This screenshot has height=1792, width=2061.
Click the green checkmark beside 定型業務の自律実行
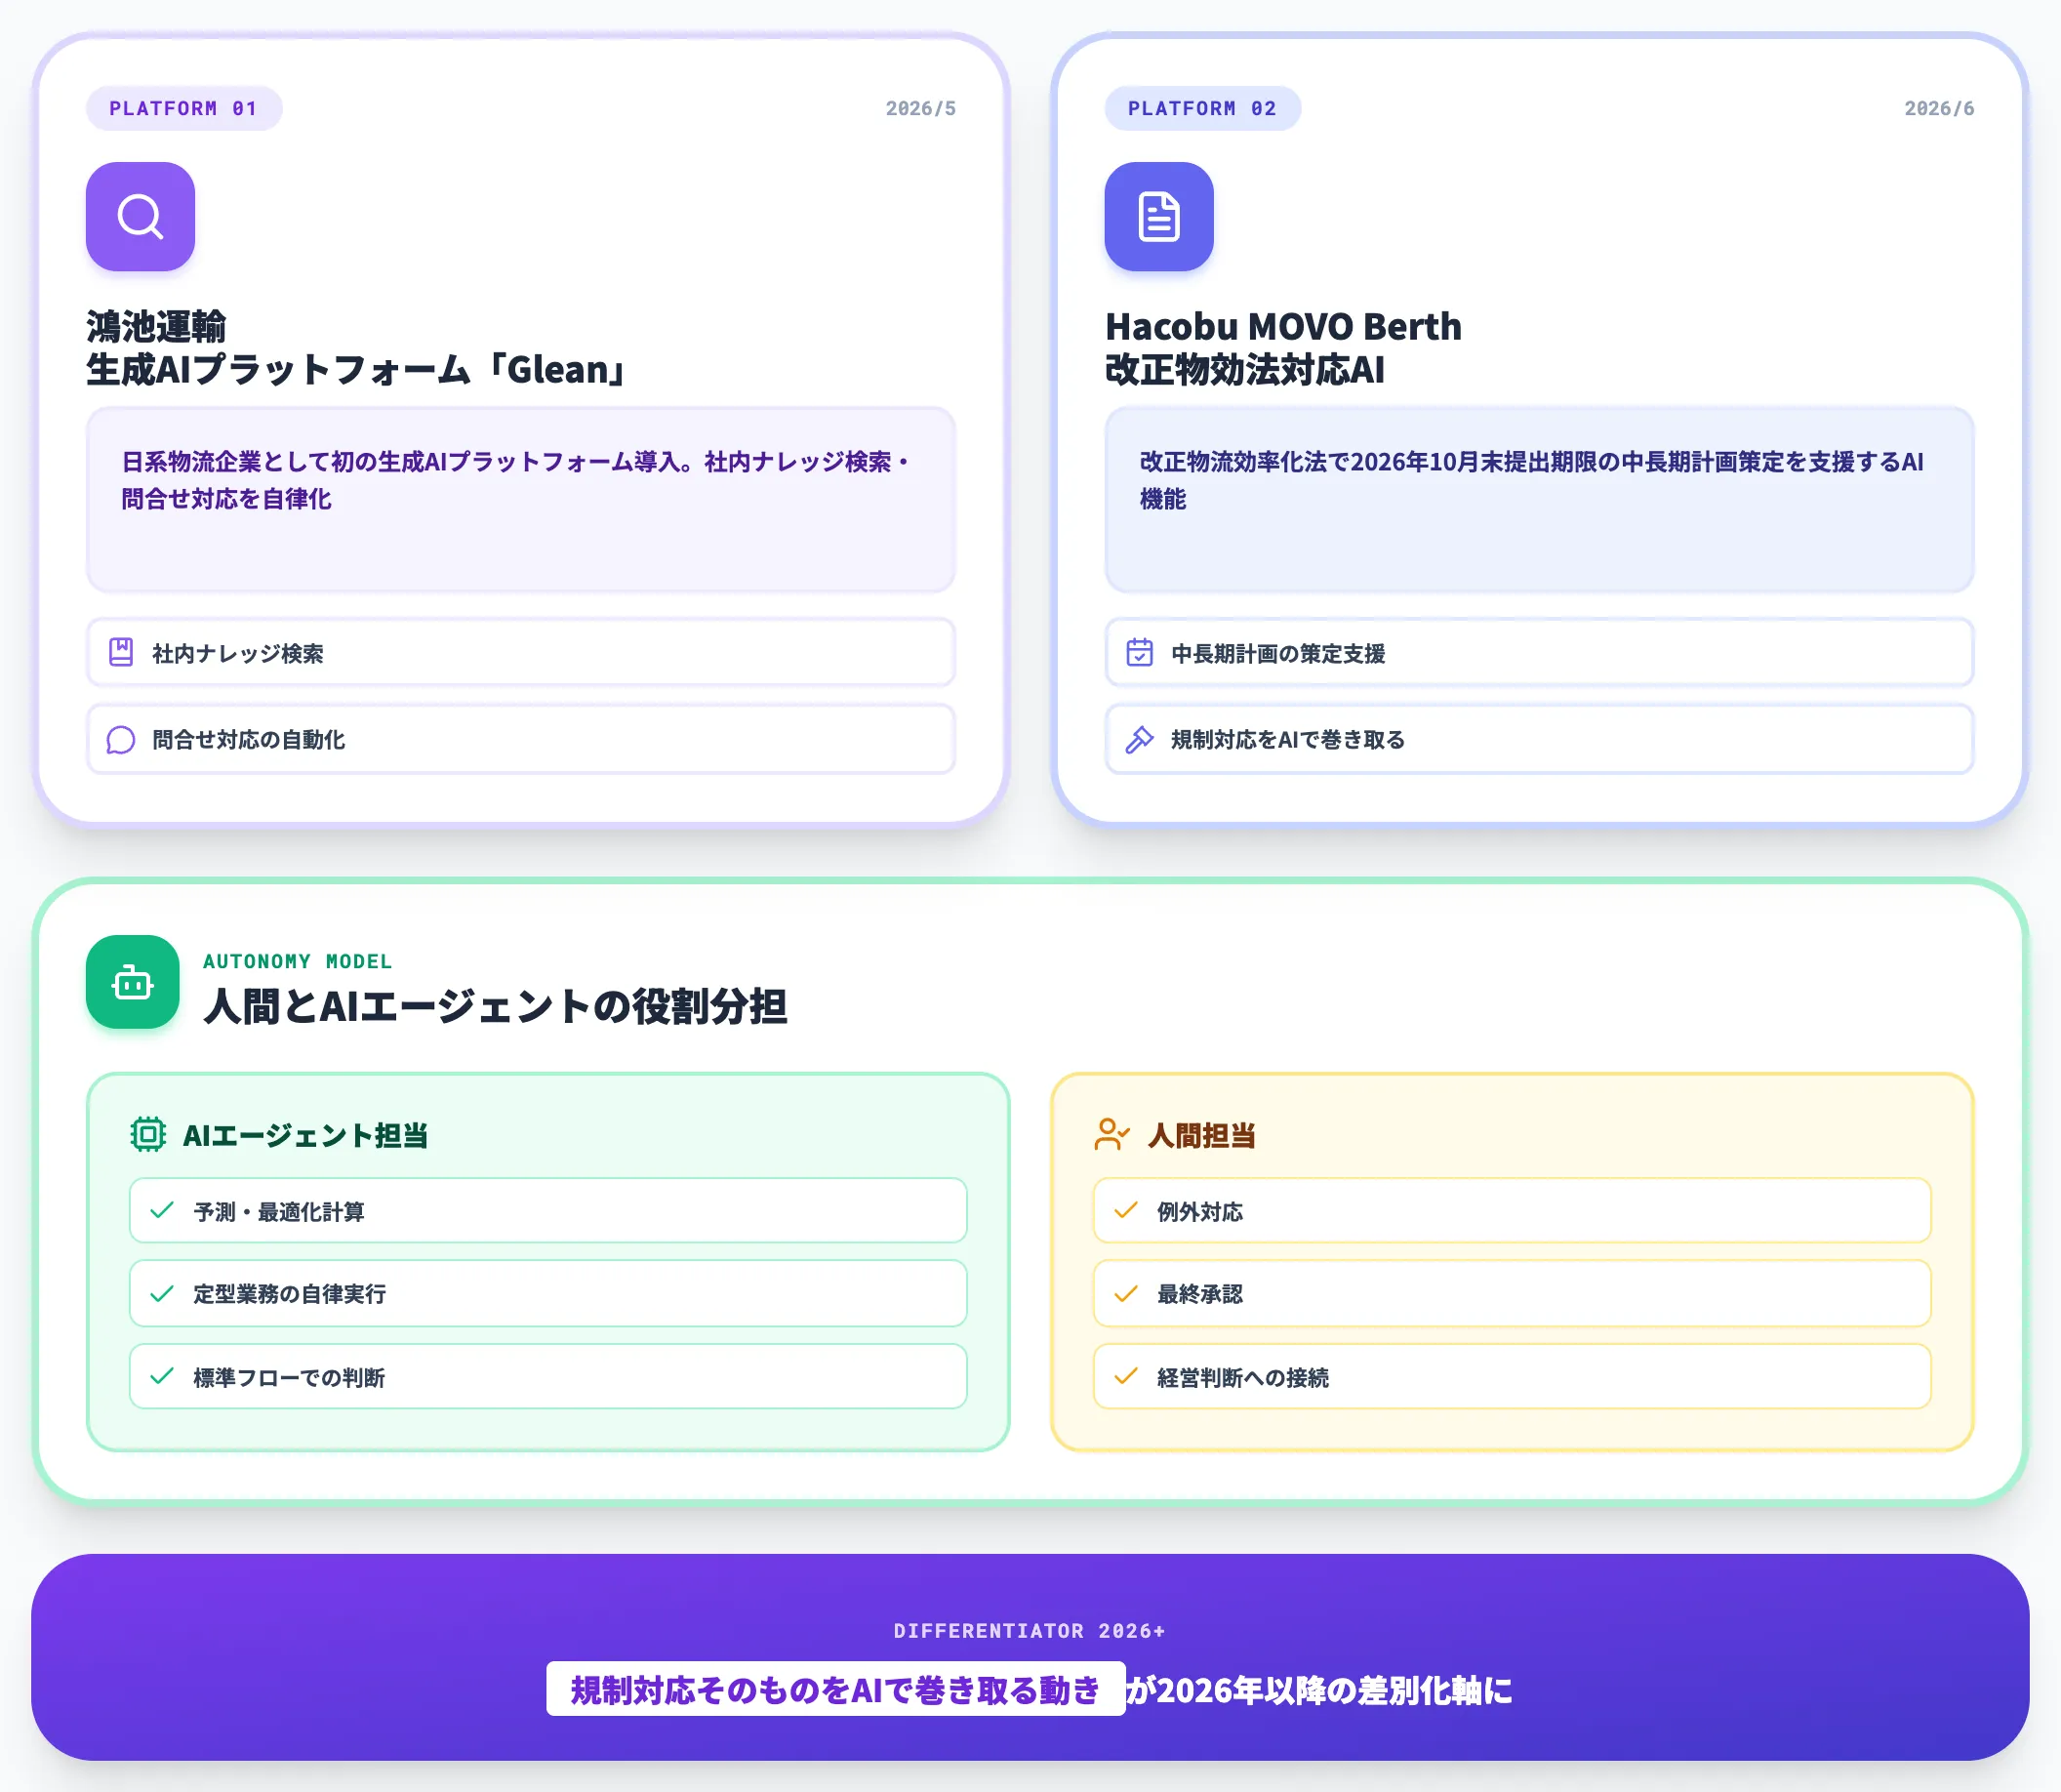(162, 1293)
